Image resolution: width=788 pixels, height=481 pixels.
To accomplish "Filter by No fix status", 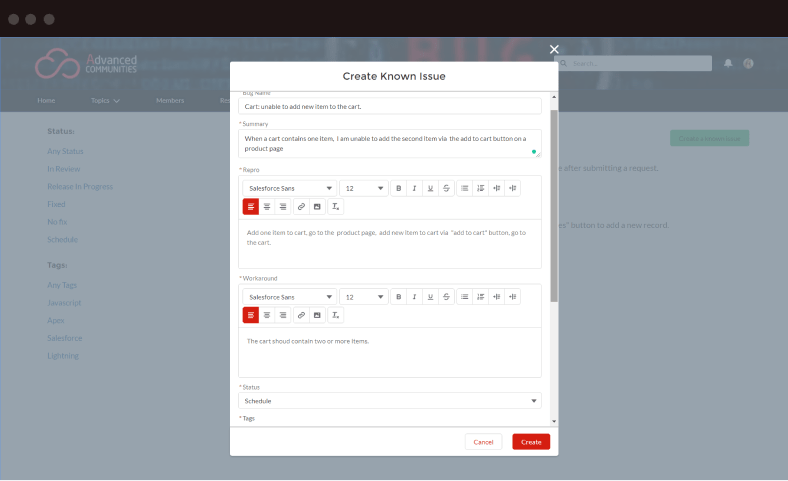I will [57, 222].
